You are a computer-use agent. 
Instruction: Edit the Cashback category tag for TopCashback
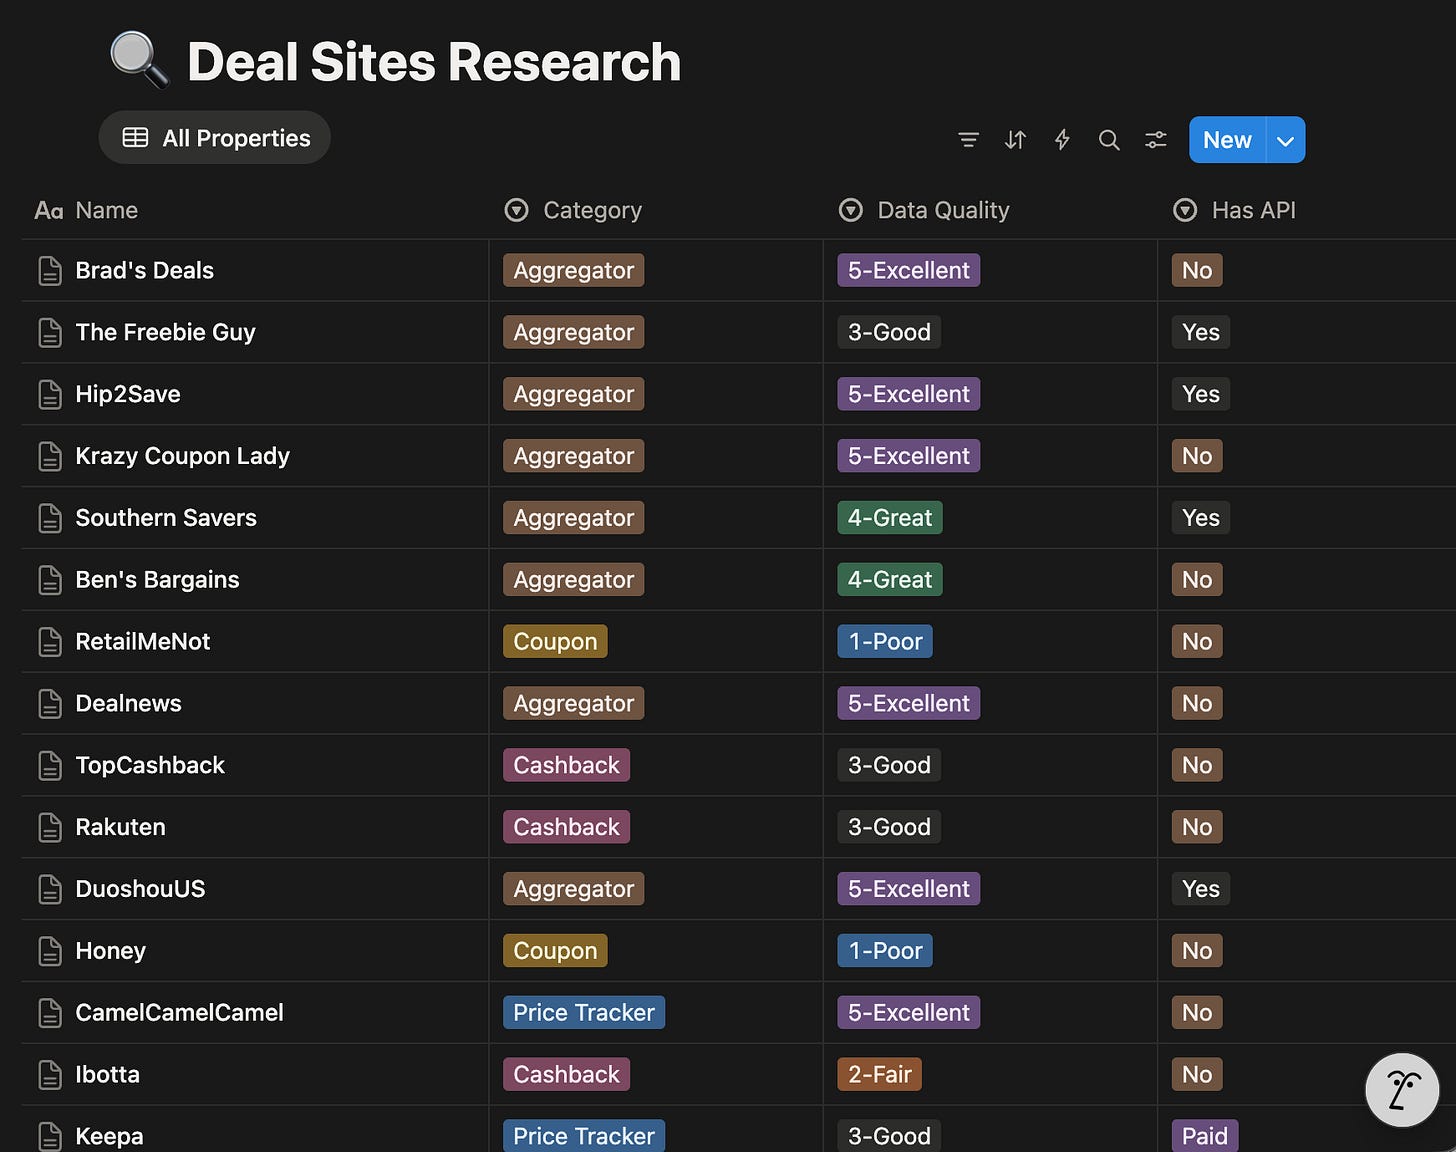coord(567,765)
